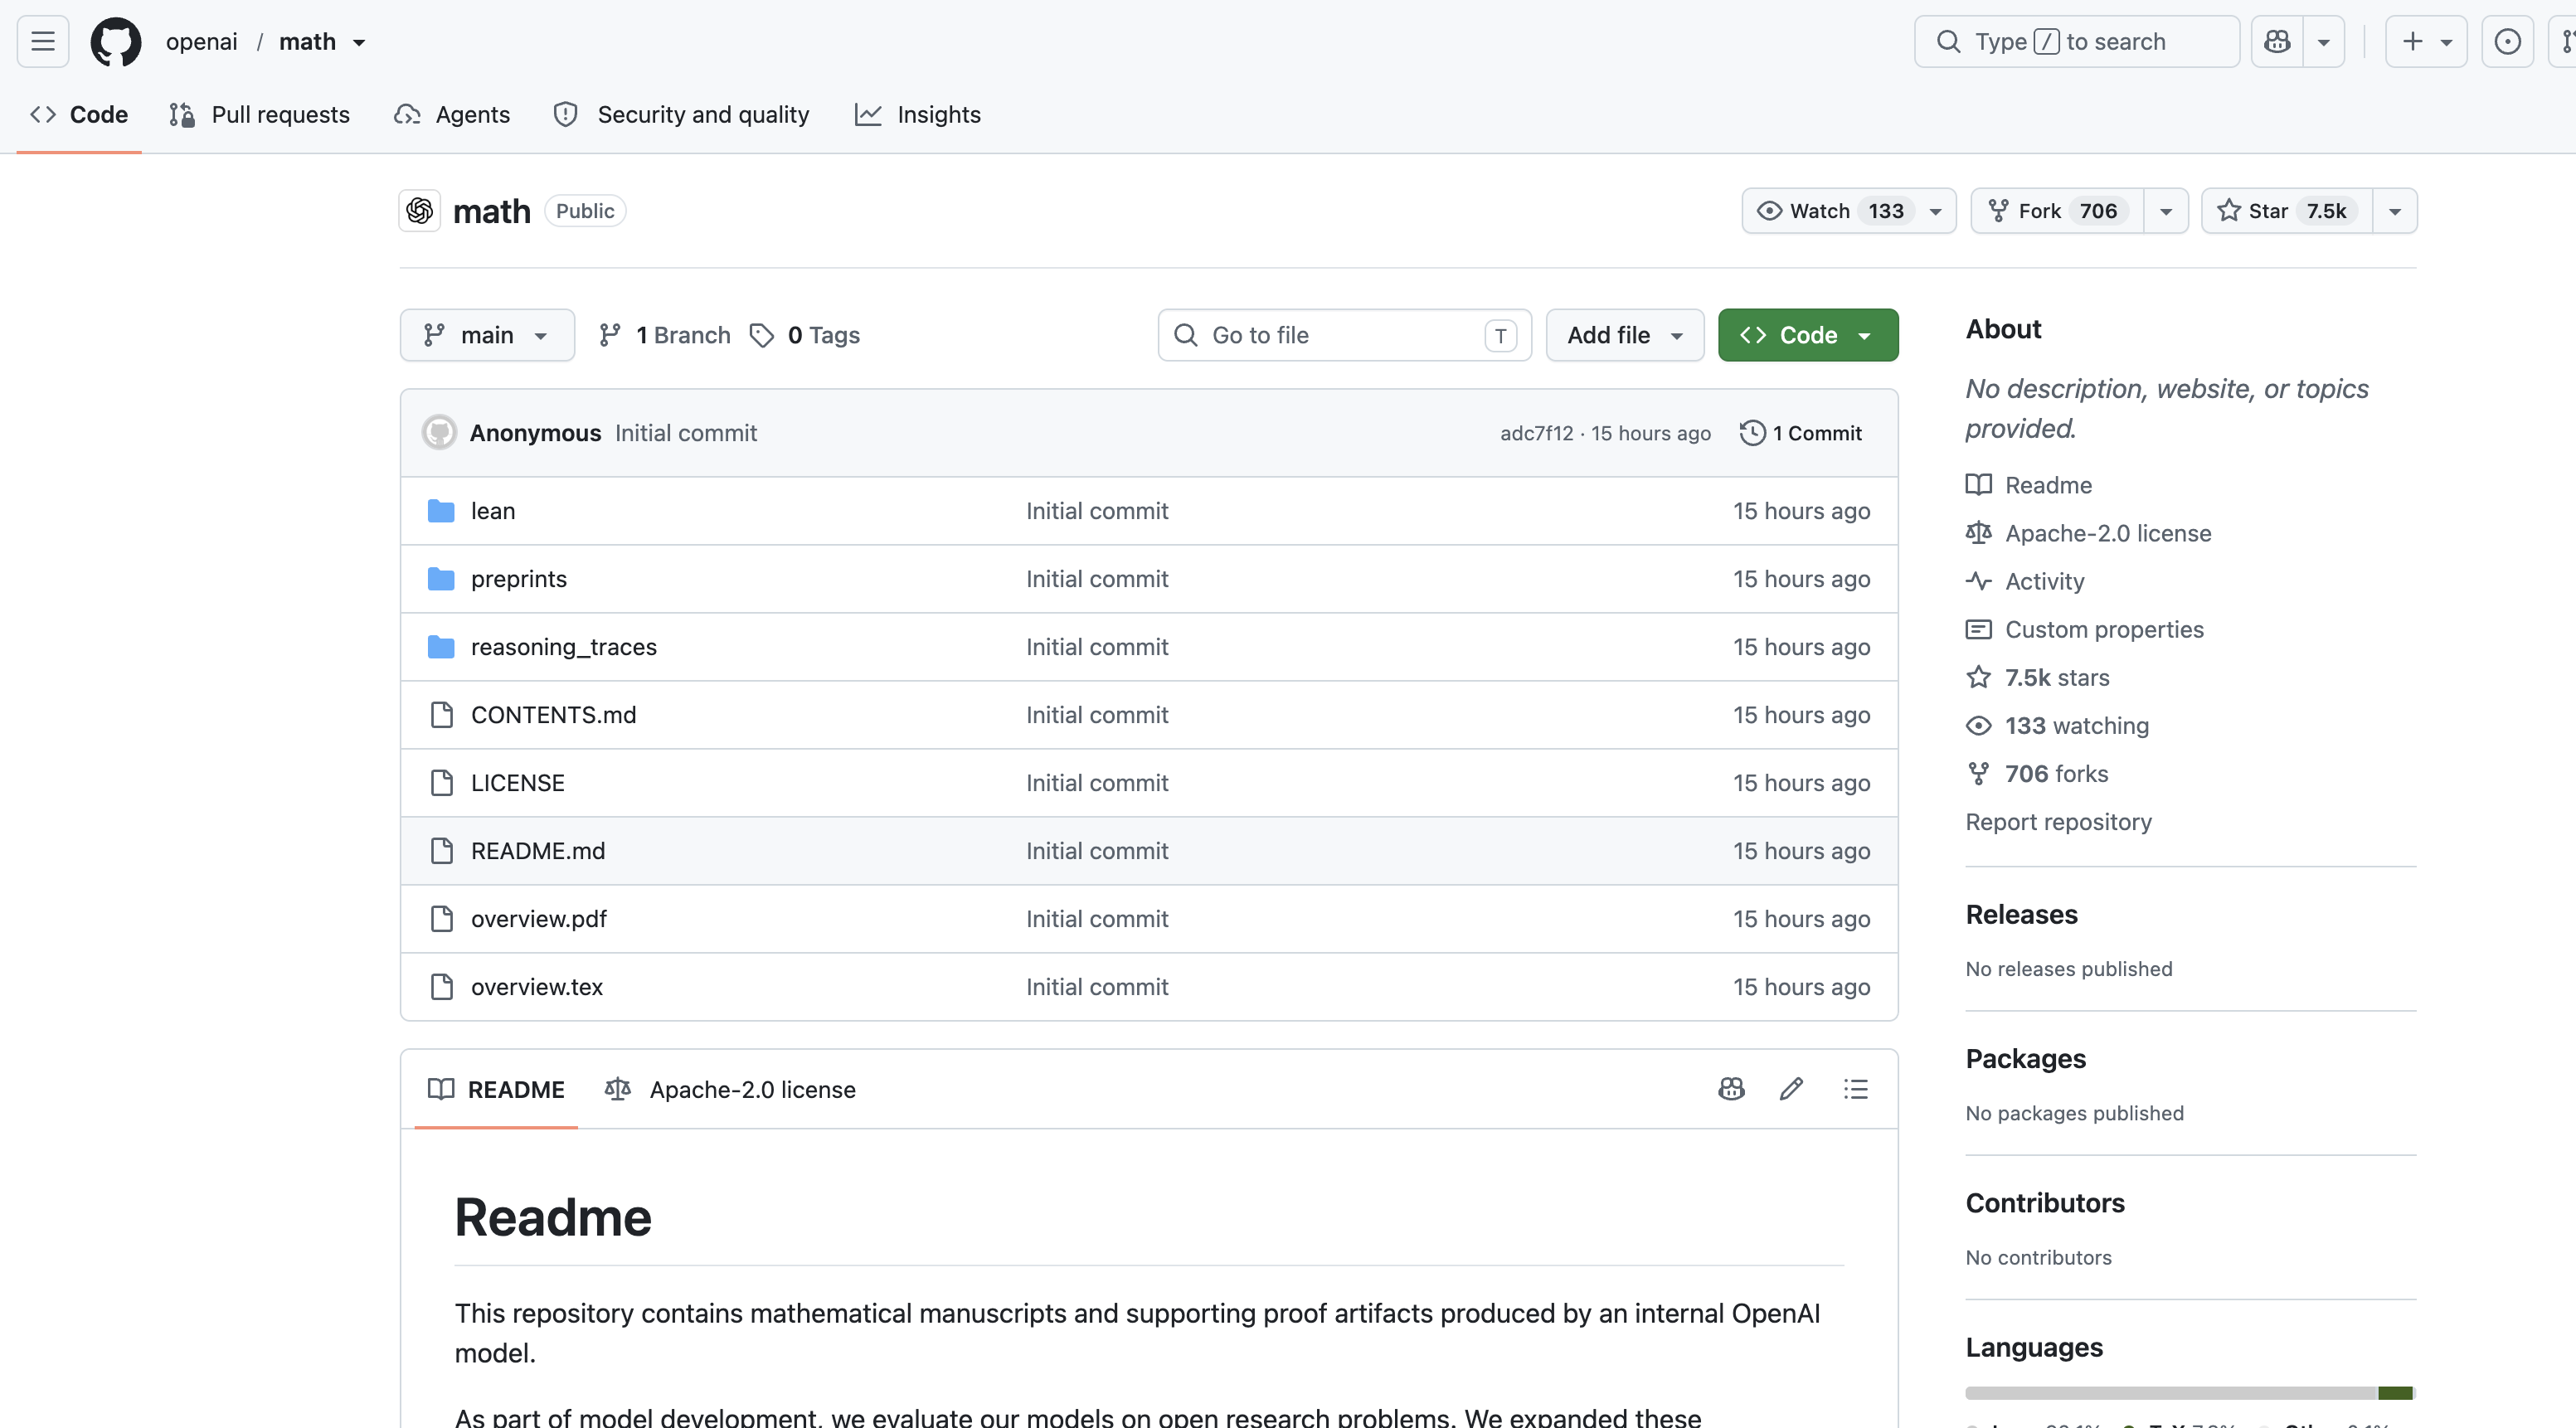
Task: Open the main branch selector
Action: pos(487,335)
